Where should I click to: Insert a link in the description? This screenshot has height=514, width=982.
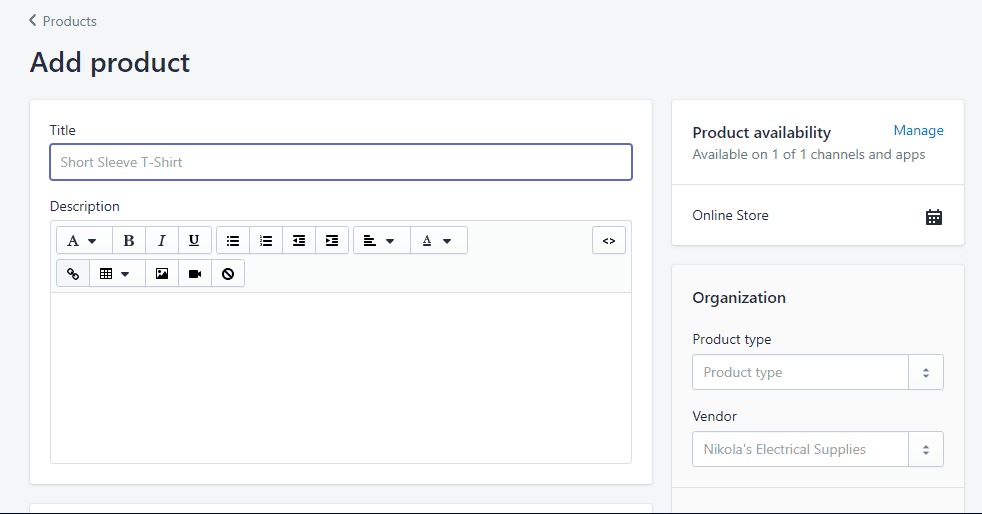click(73, 274)
